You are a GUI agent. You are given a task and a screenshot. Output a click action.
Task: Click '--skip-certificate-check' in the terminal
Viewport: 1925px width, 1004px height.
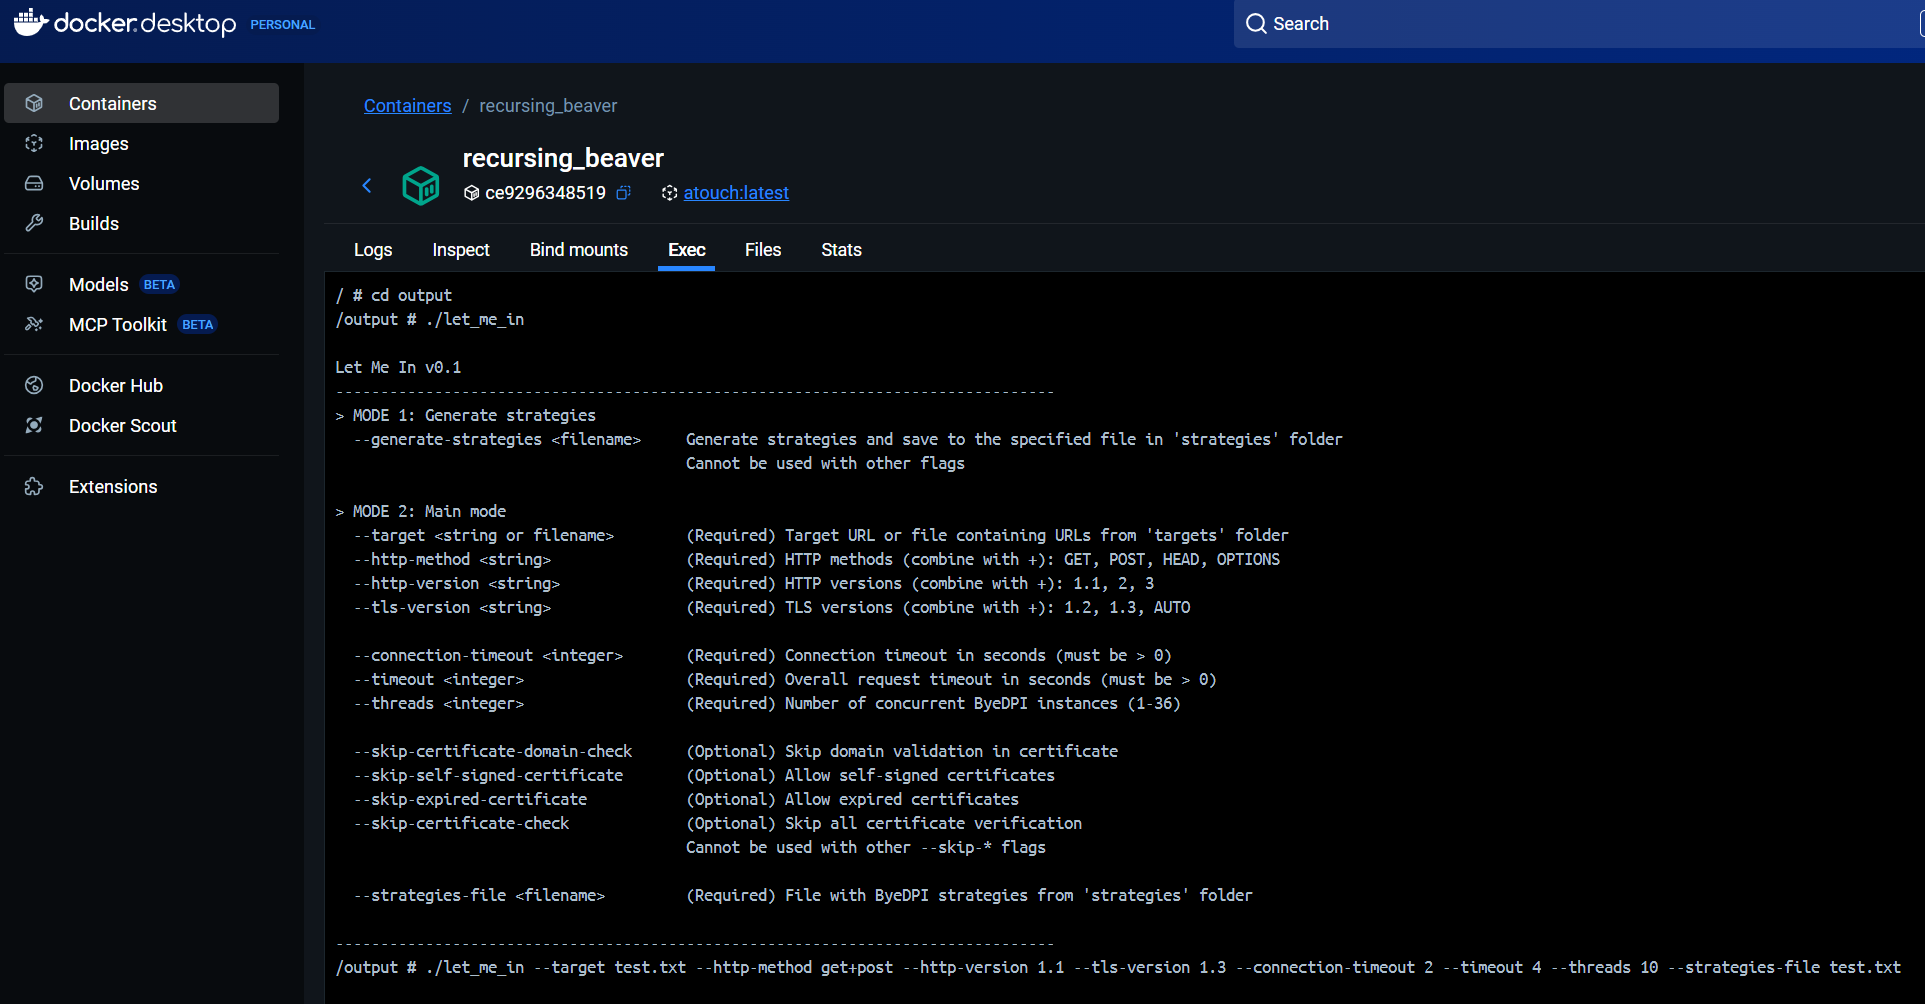point(461,823)
